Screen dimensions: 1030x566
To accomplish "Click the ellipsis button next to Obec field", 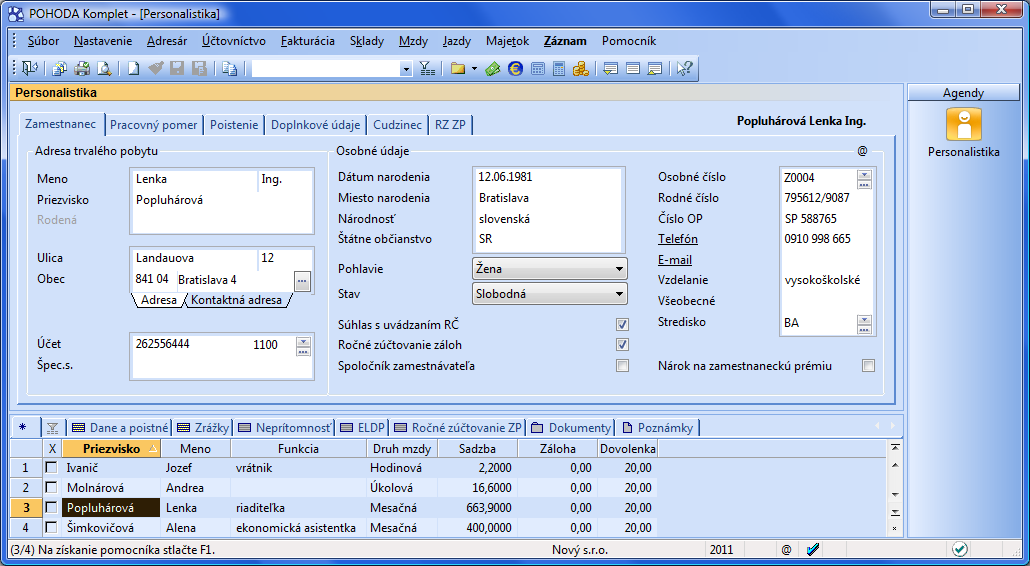I will 302,281.
